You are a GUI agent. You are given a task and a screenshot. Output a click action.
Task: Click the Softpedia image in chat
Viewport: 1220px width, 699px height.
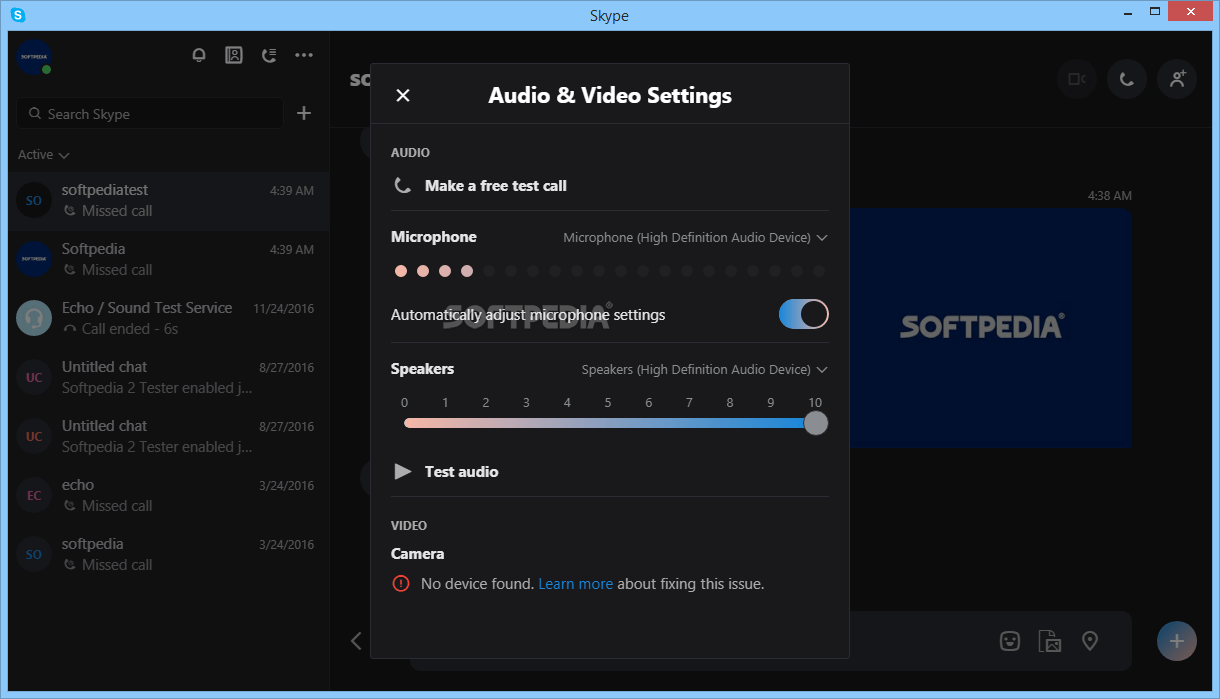(990, 327)
